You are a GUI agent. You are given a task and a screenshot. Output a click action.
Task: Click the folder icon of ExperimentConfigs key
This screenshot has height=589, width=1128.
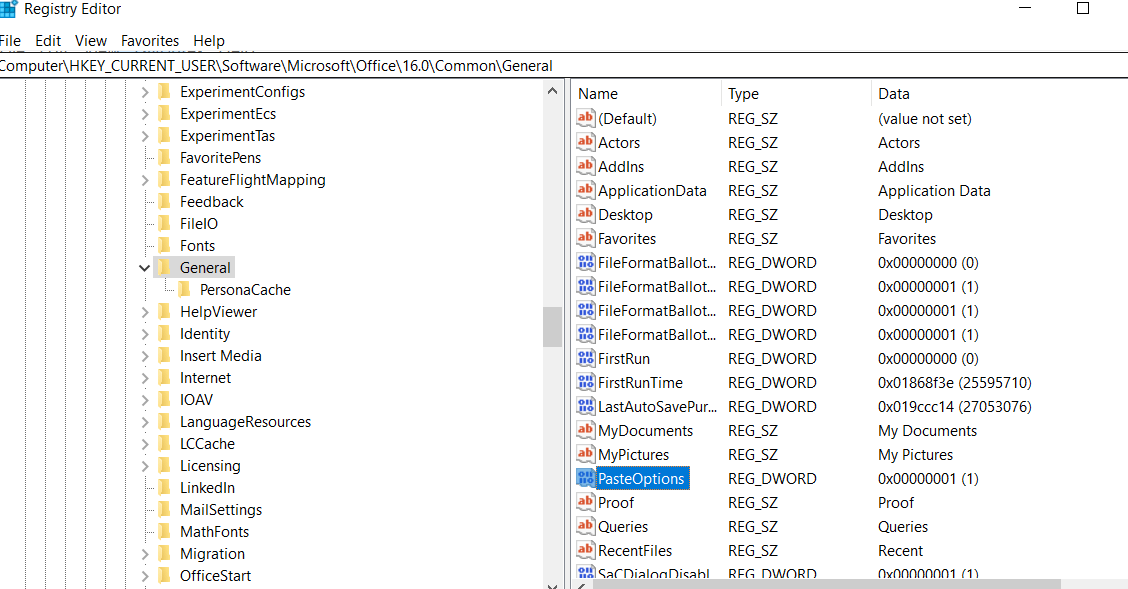coord(165,91)
